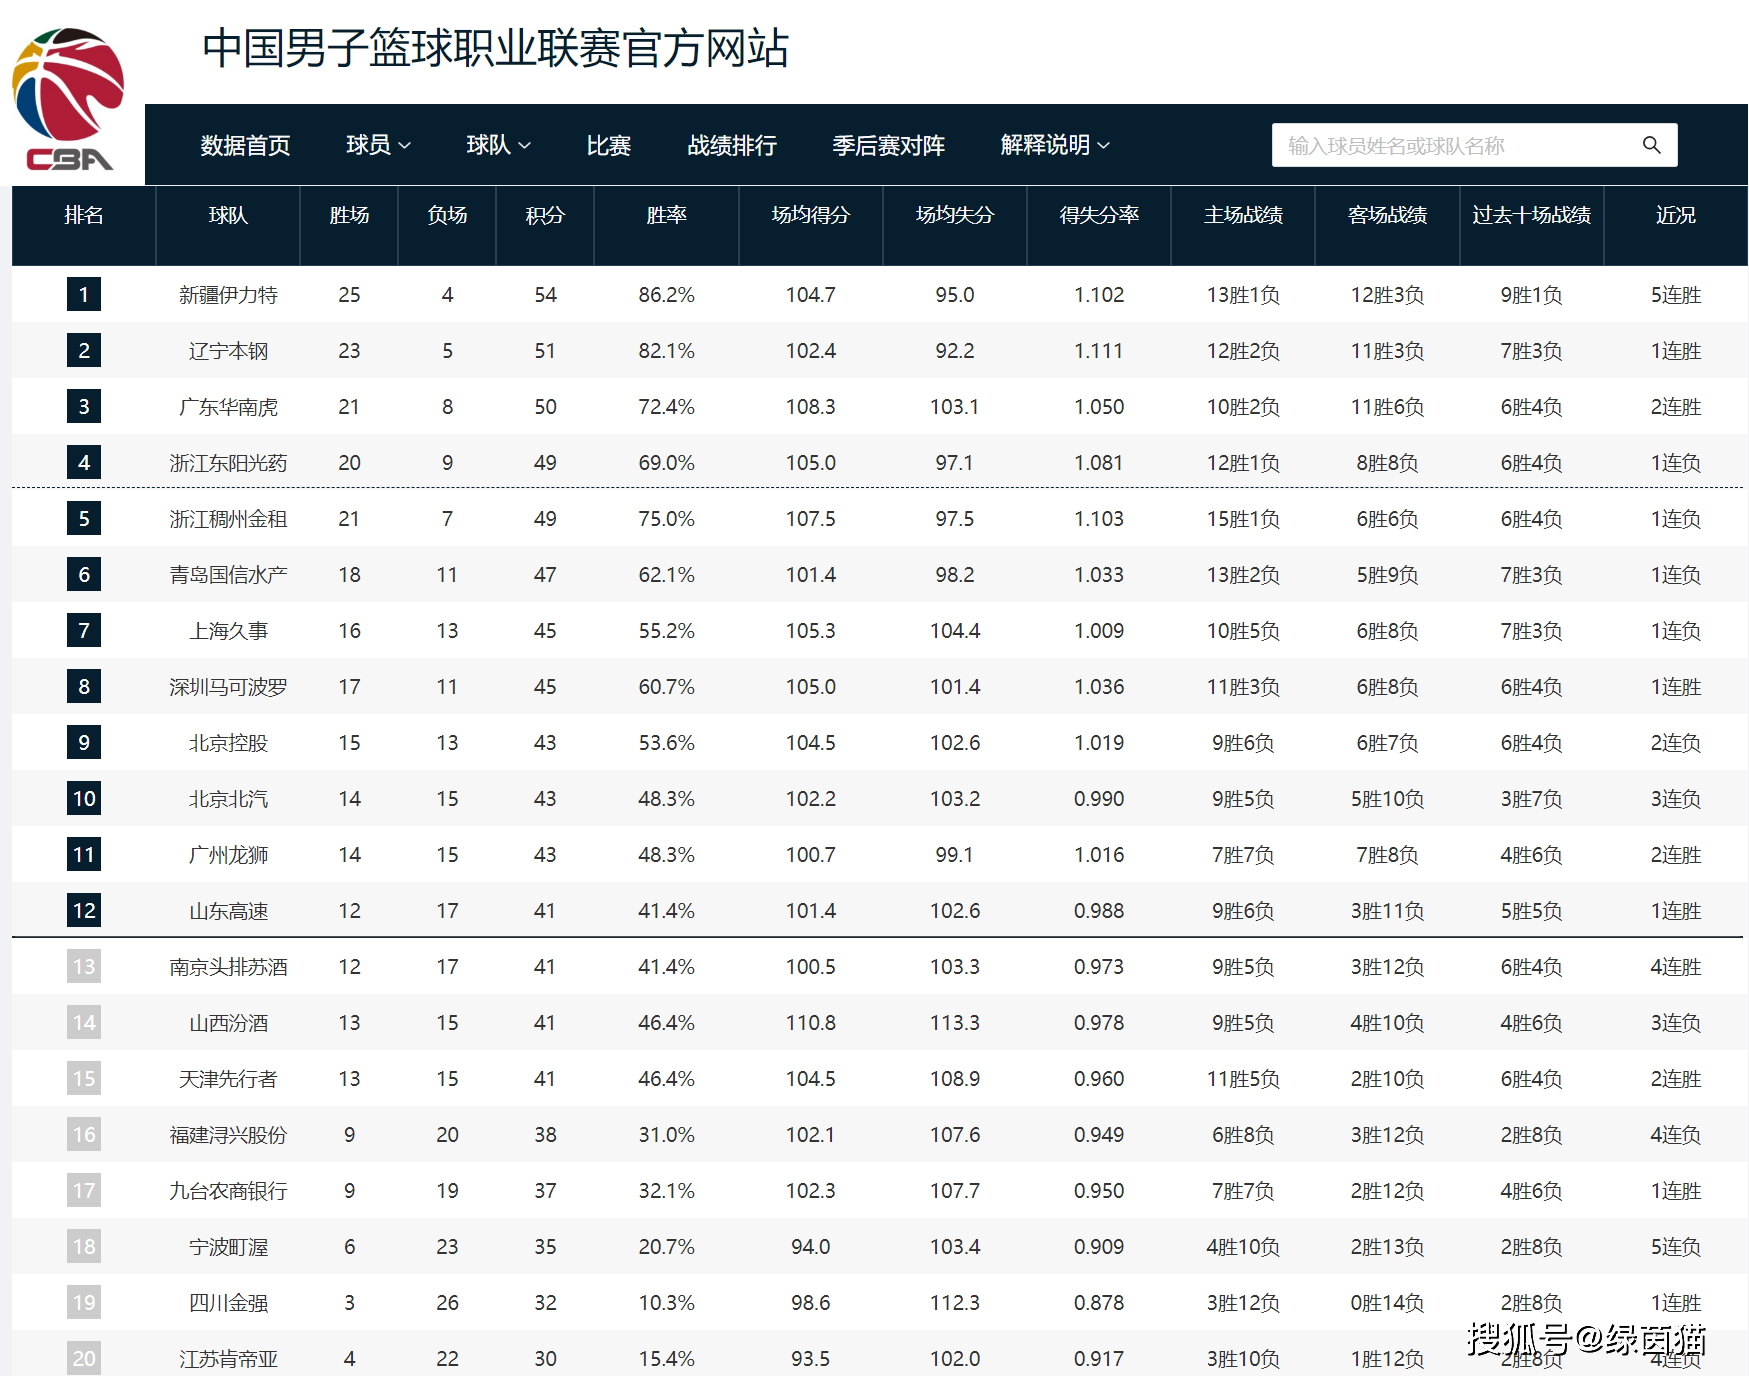
Task: Open team 广州龙狮
Action: click(x=228, y=855)
